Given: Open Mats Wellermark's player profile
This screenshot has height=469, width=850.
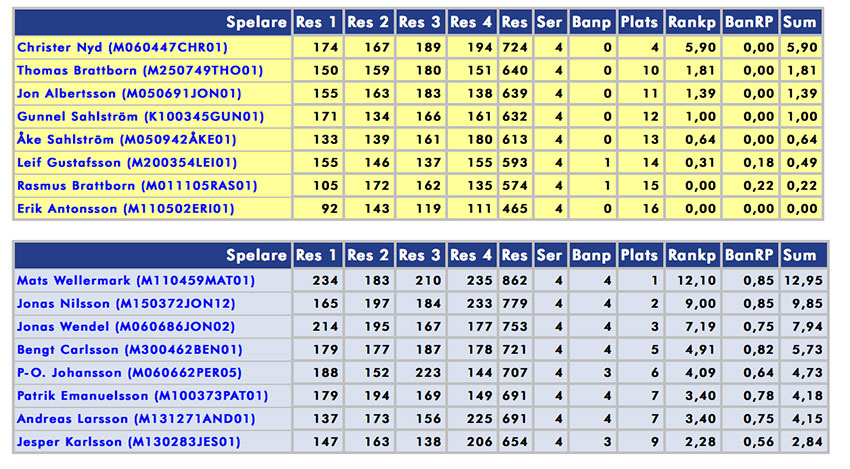Looking at the screenshot, I should (134, 280).
